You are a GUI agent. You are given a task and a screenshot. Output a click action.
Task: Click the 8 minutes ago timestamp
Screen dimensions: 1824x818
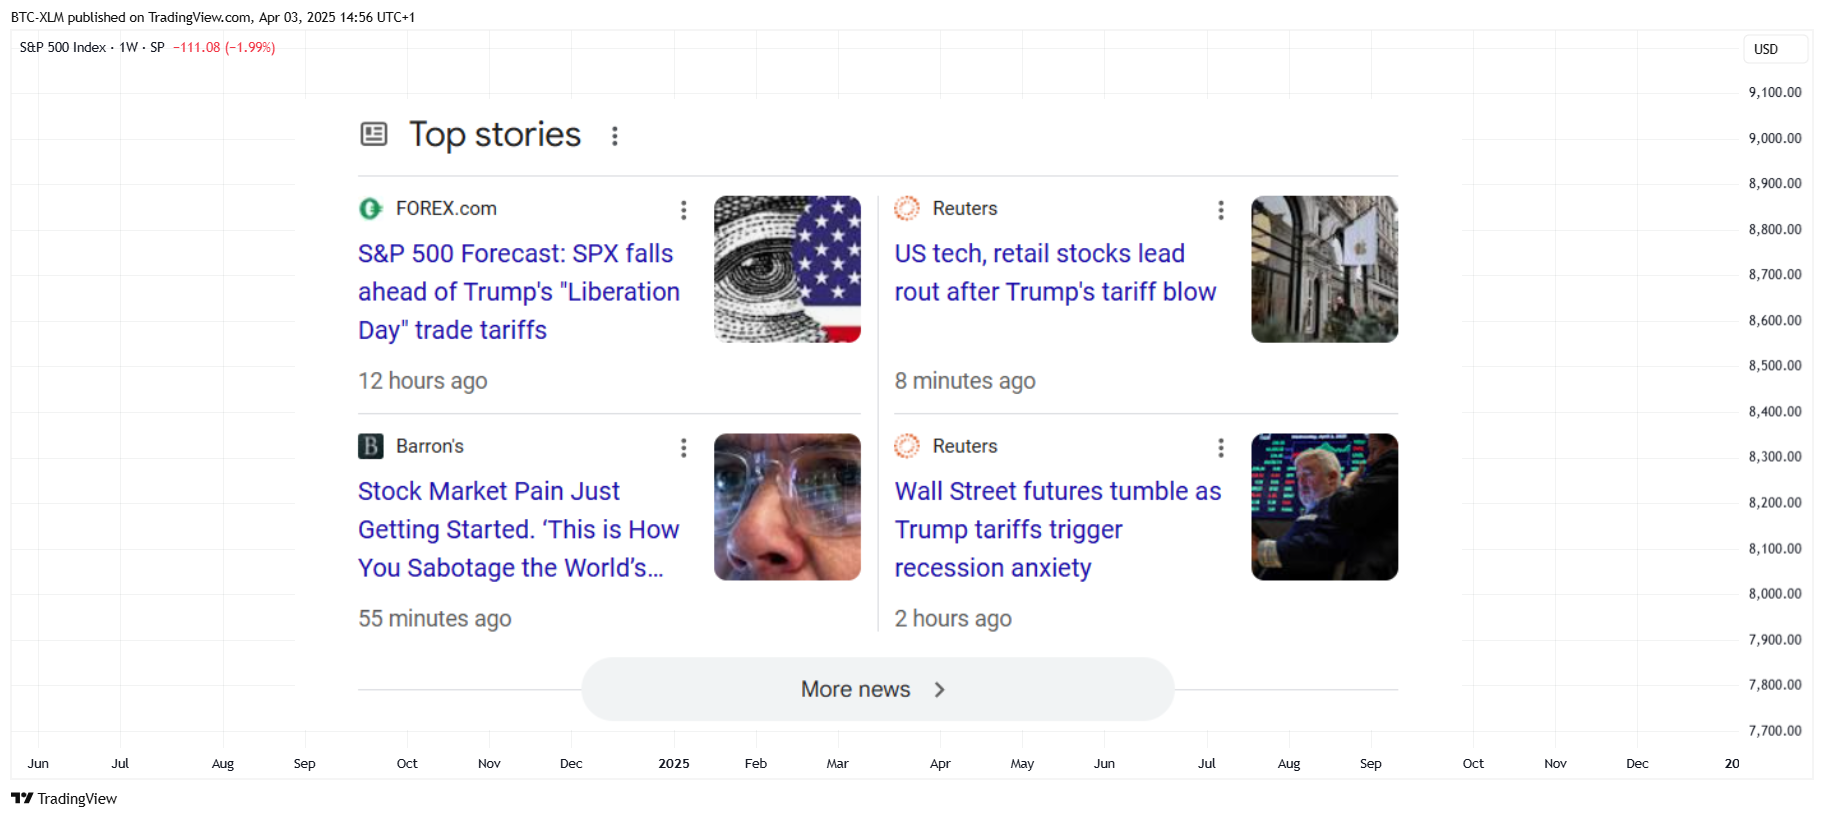coord(965,381)
